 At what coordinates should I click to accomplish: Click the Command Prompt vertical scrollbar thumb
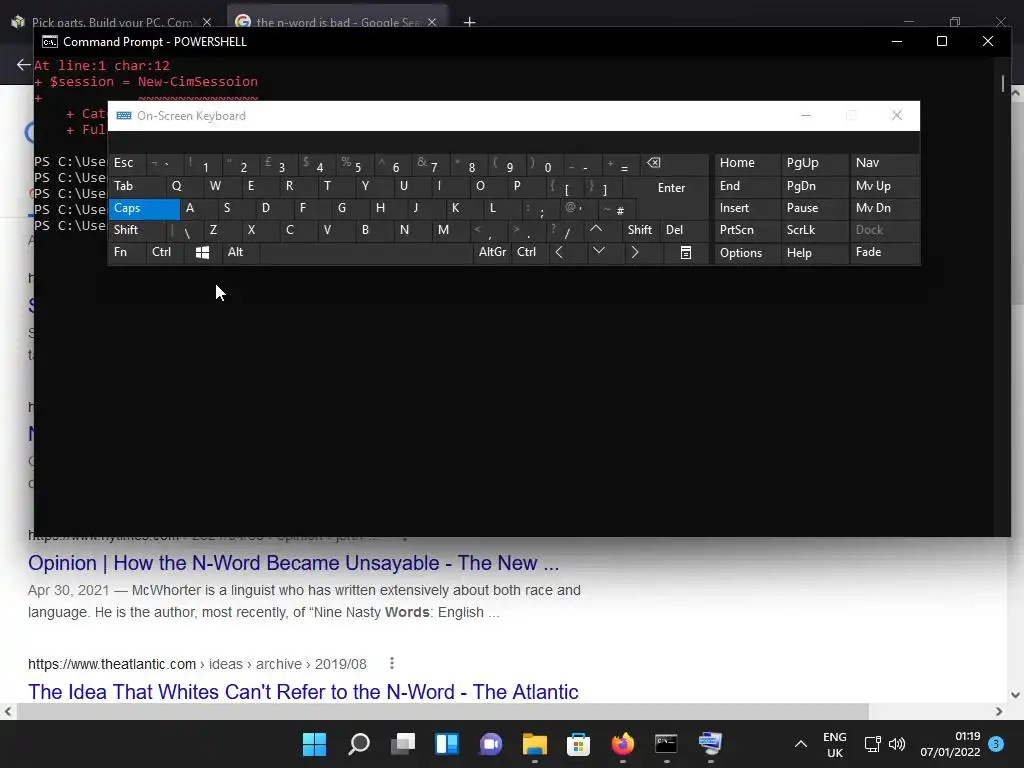click(x=1003, y=84)
